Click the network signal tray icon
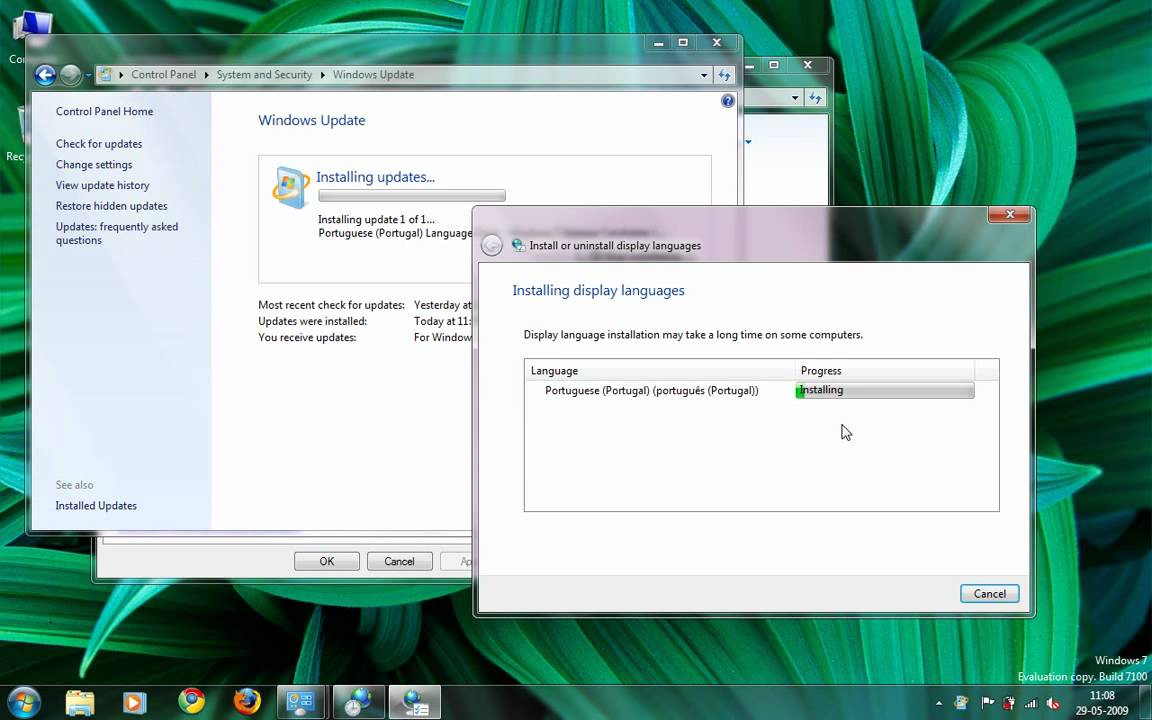The width and height of the screenshot is (1152, 720). click(1030, 703)
